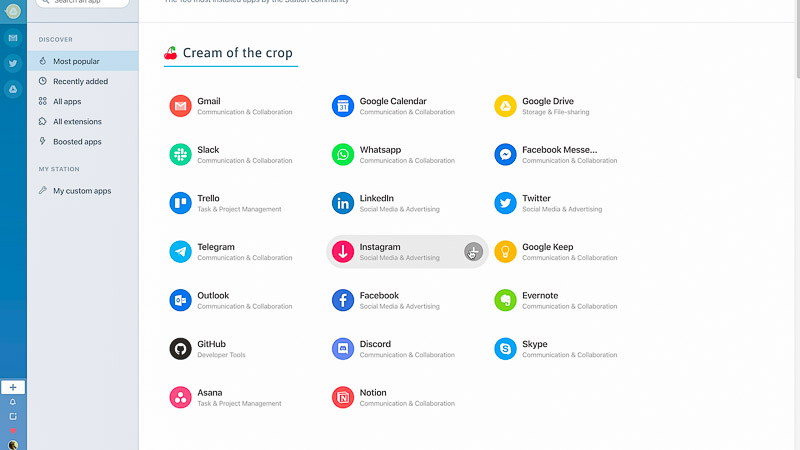Open My custom apps
Viewport: 800px width, 450px height.
point(83,191)
